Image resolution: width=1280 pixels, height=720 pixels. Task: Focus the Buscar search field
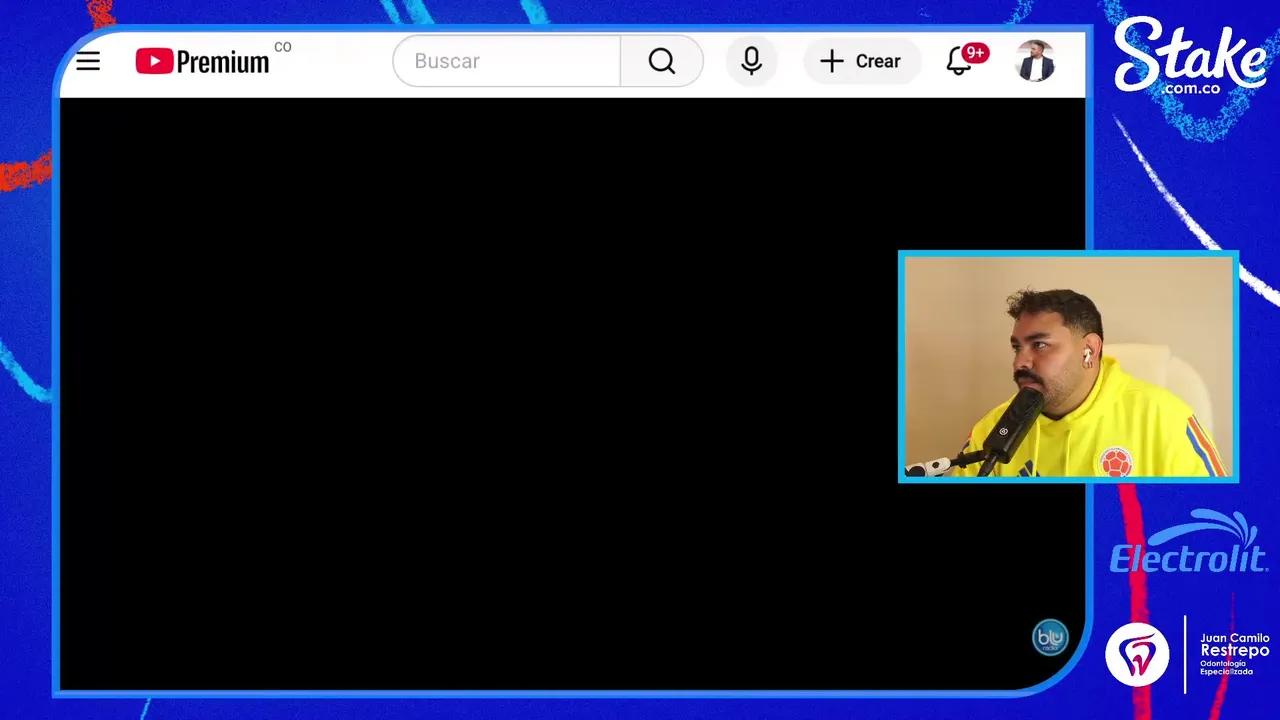(x=507, y=61)
